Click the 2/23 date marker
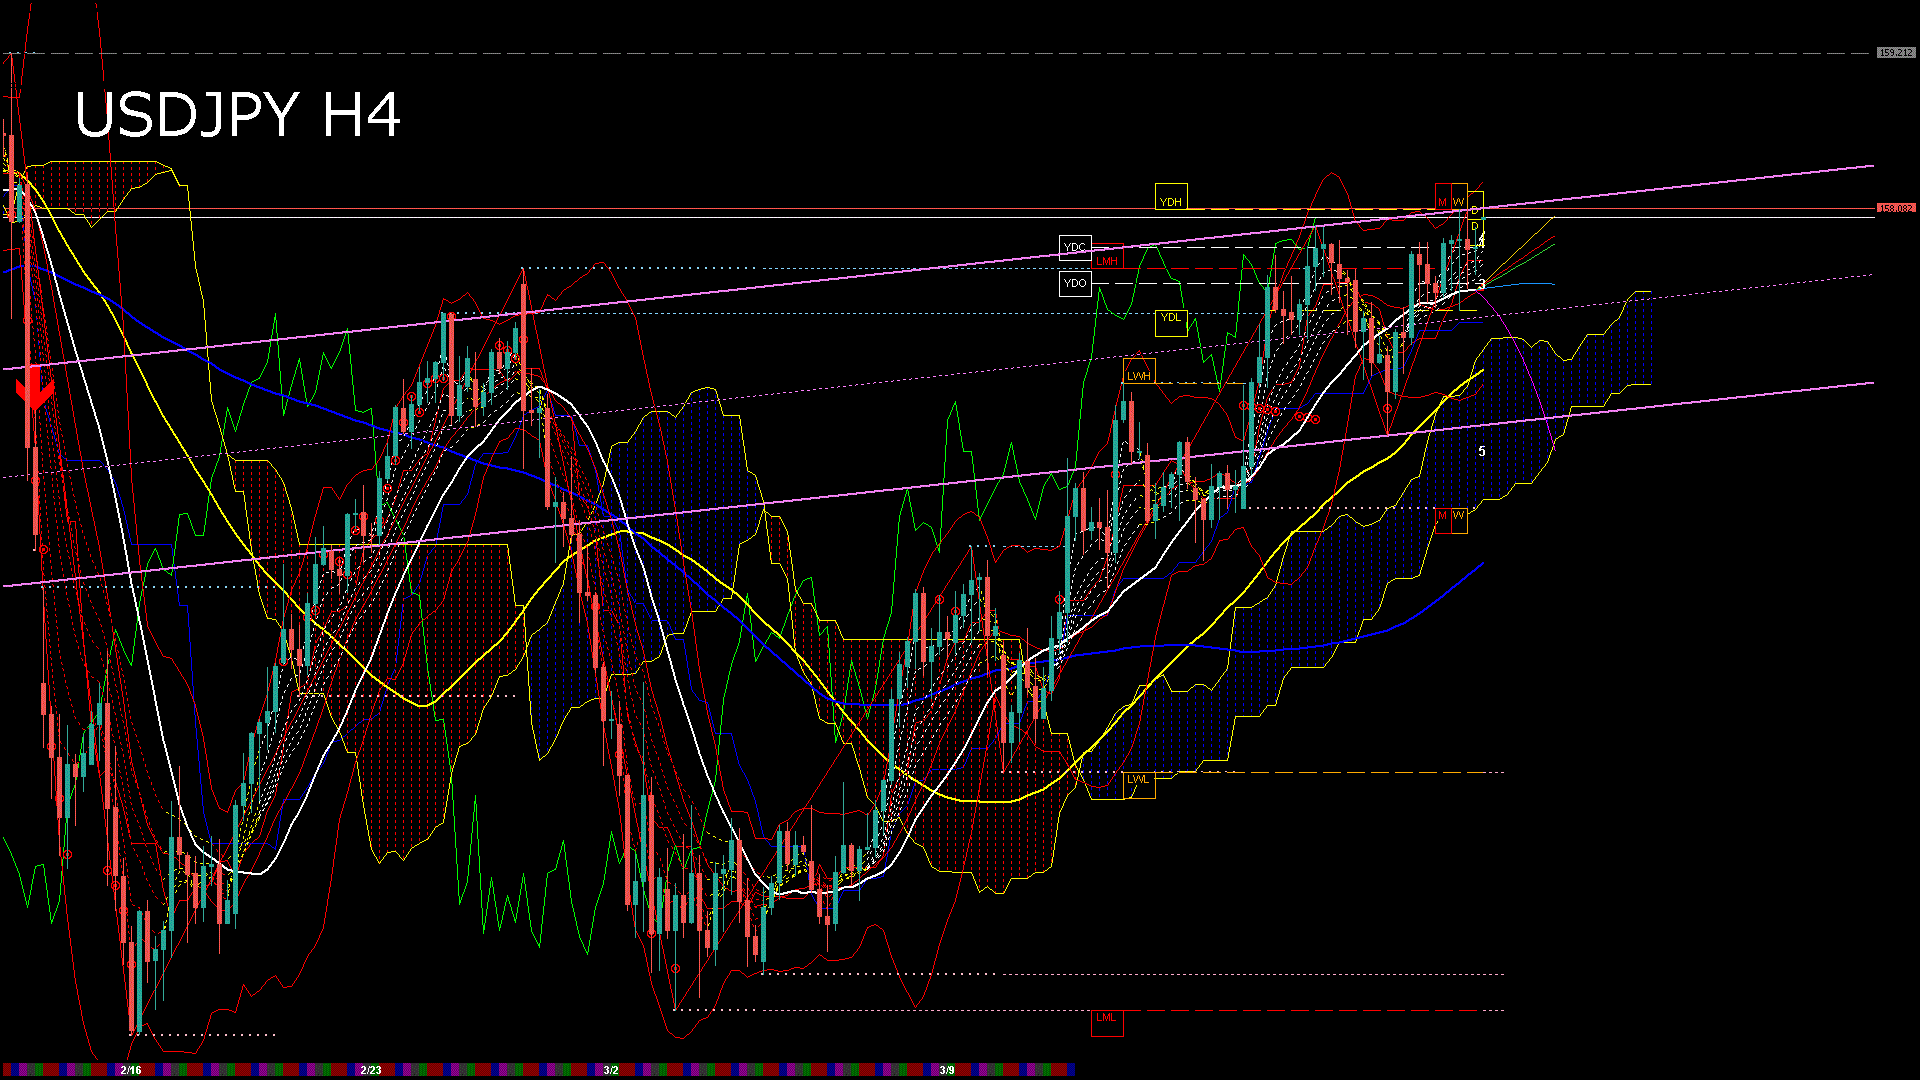1920x1080 pixels. pyautogui.click(x=370, y=1070)
